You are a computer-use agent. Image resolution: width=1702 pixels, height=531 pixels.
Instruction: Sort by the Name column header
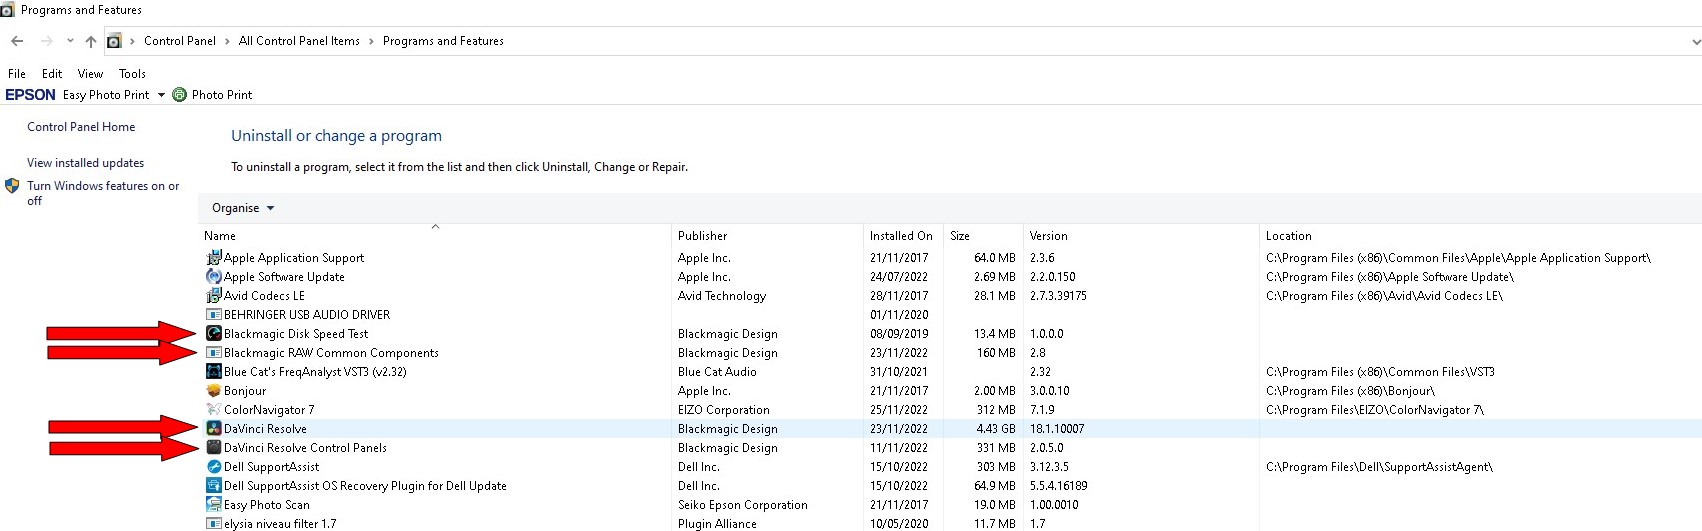coord(434,236)
